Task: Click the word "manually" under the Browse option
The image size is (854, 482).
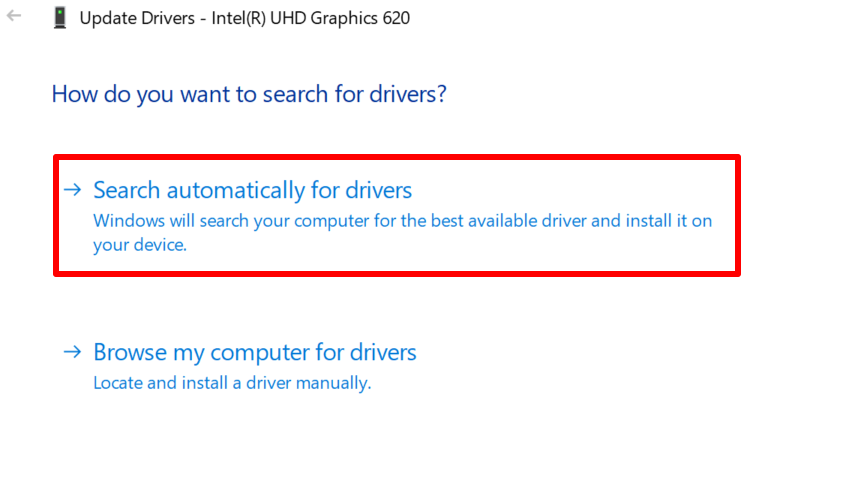Action: 336,382
